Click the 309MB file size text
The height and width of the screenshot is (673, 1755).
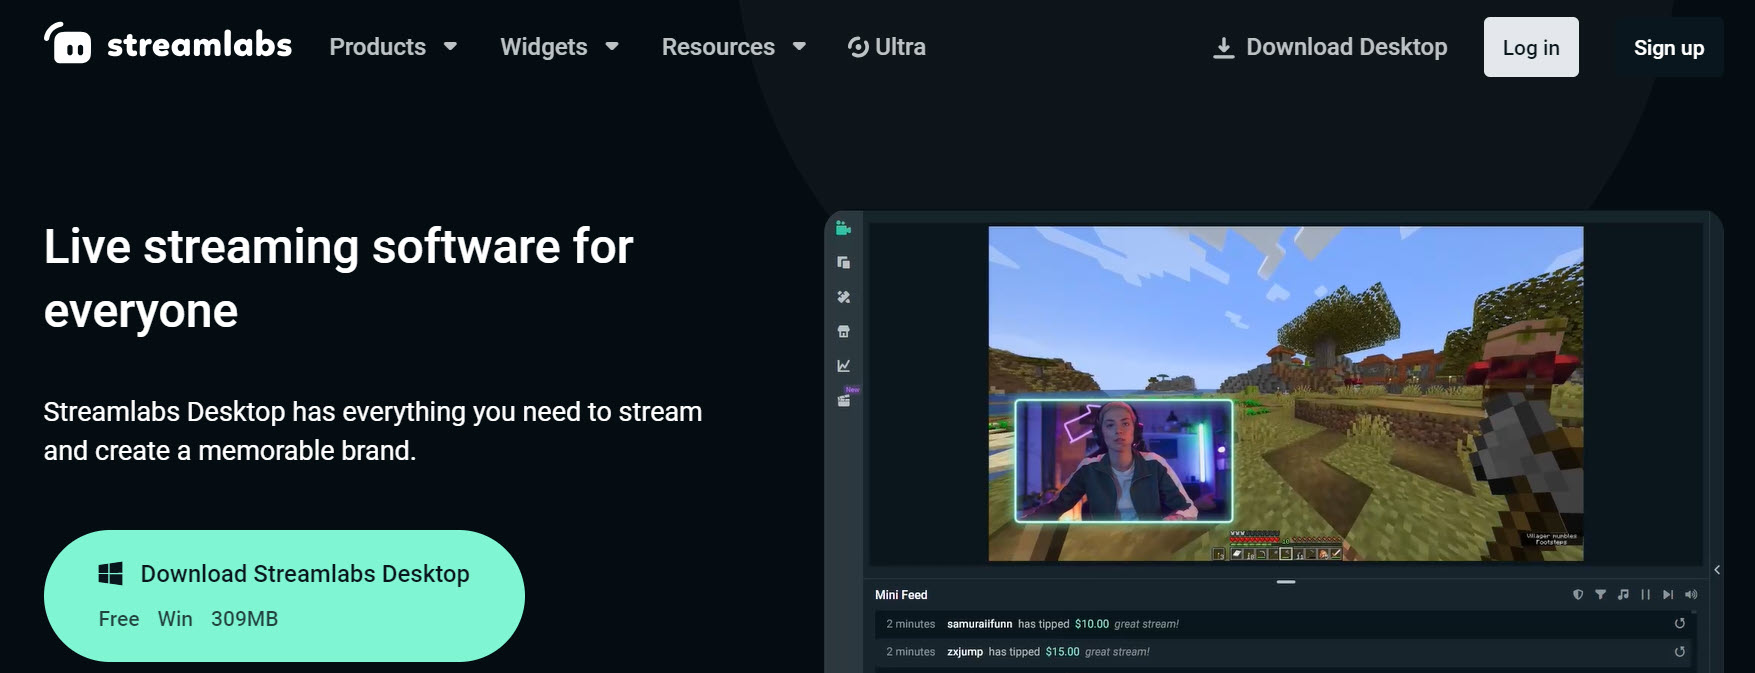click(x=244, y=619)
